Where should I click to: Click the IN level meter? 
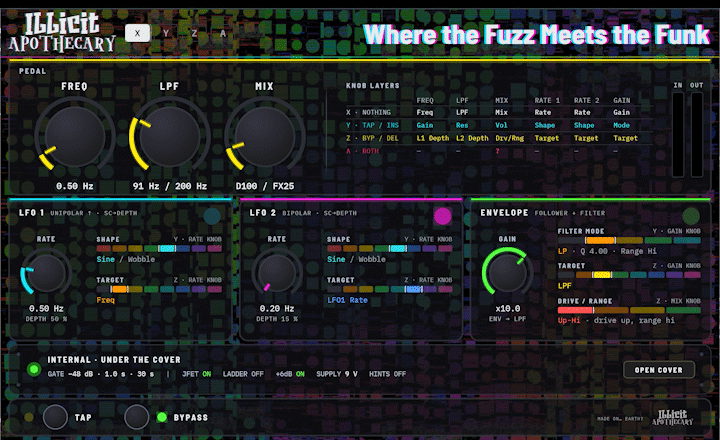(x=678, y=134)
